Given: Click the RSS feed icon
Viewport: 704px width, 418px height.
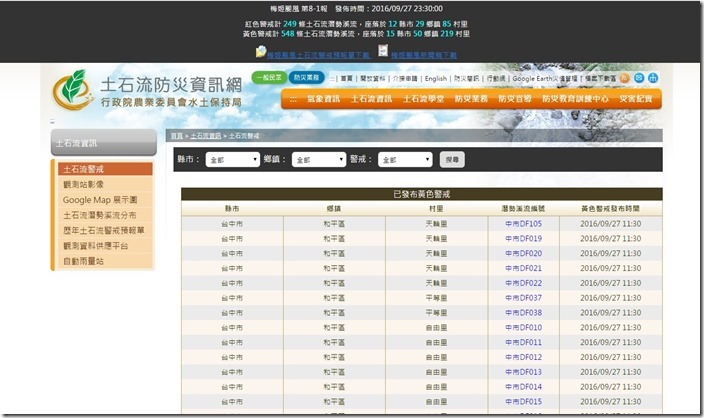Looking at the screenshot, I should (625, 78).
